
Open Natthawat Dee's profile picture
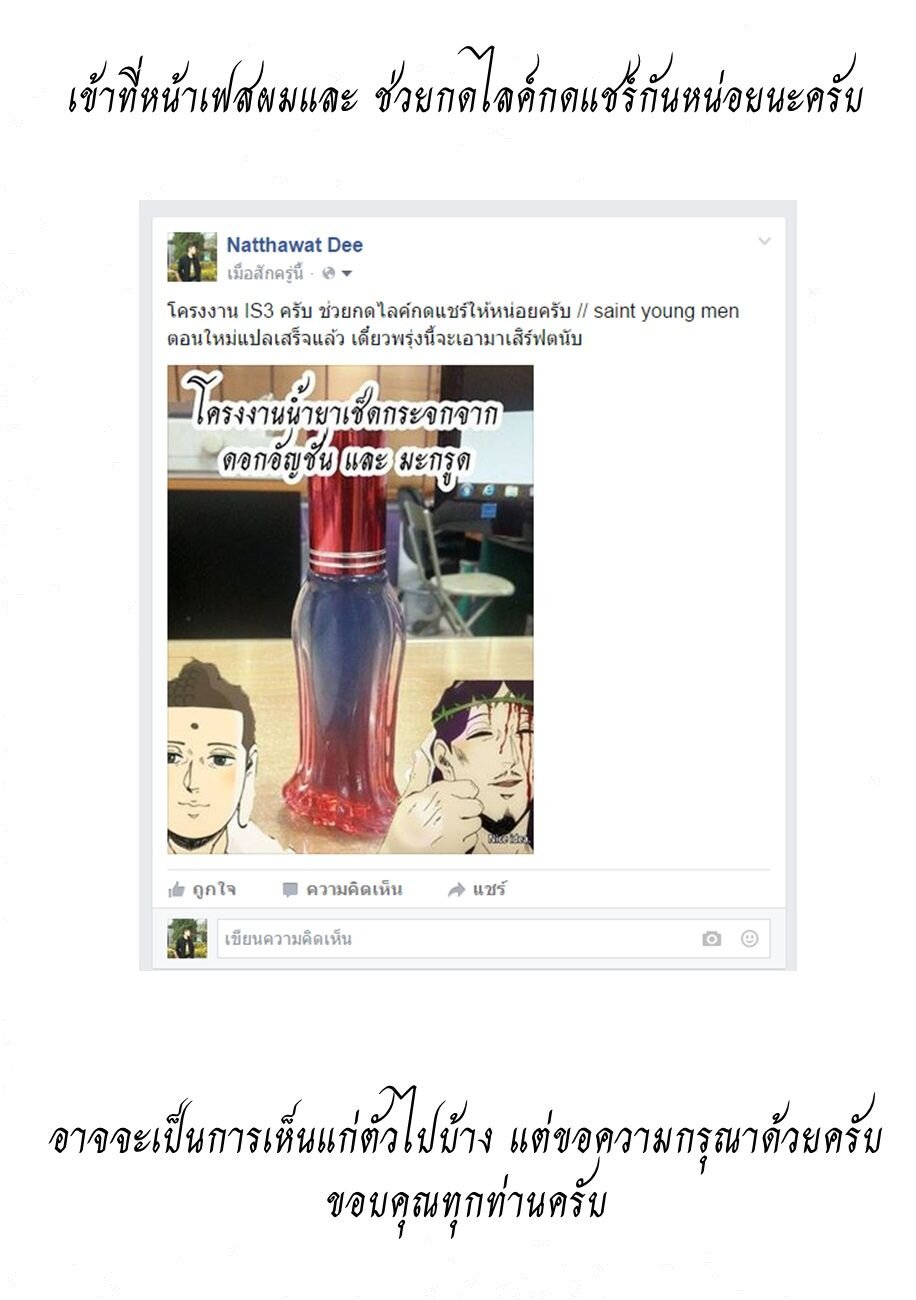point(192,257)
